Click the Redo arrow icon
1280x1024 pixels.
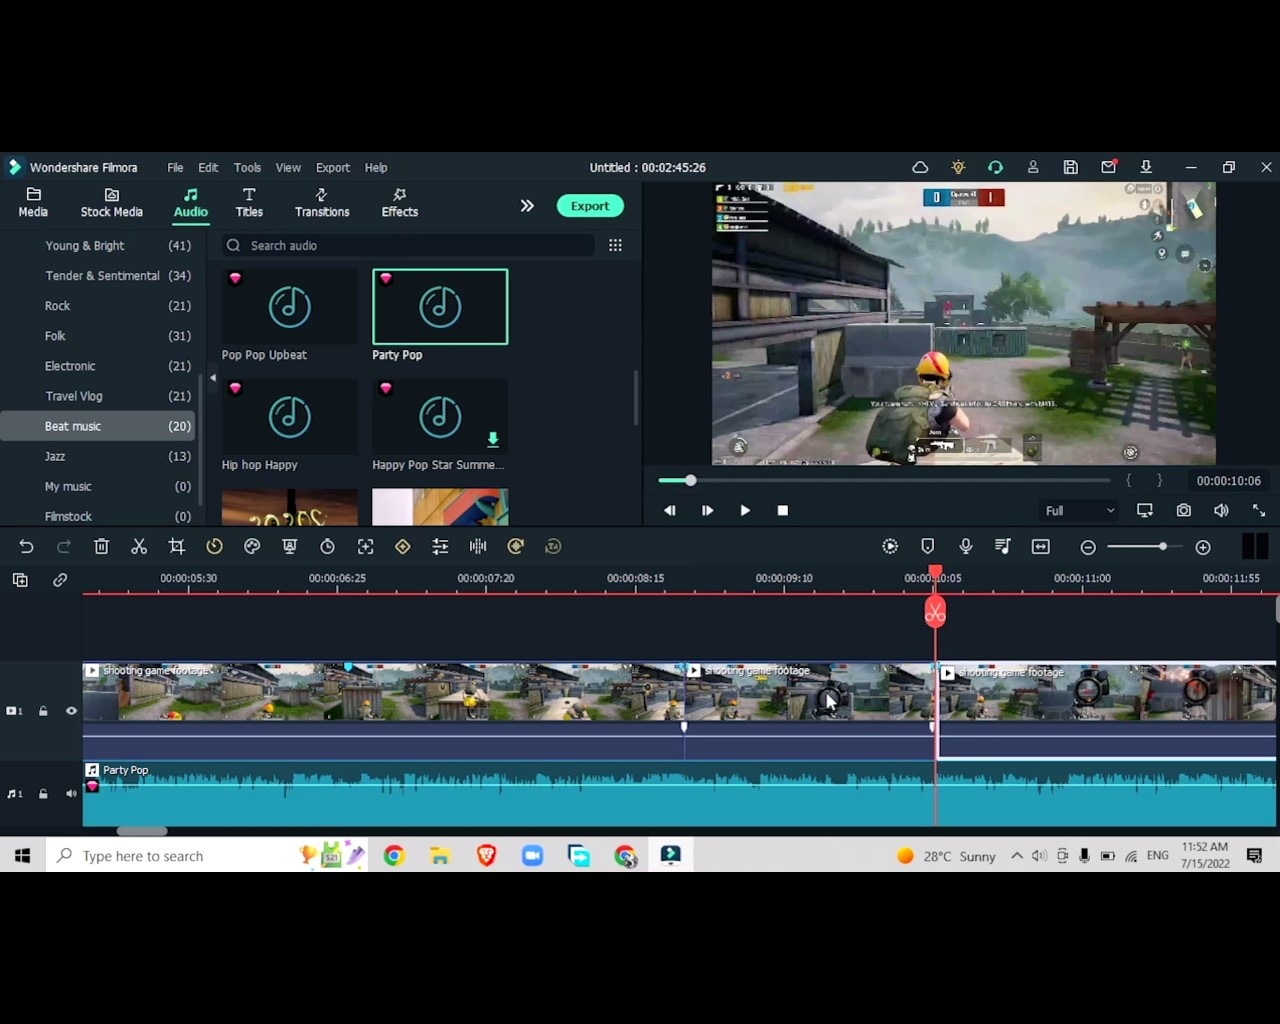[64, 546]
